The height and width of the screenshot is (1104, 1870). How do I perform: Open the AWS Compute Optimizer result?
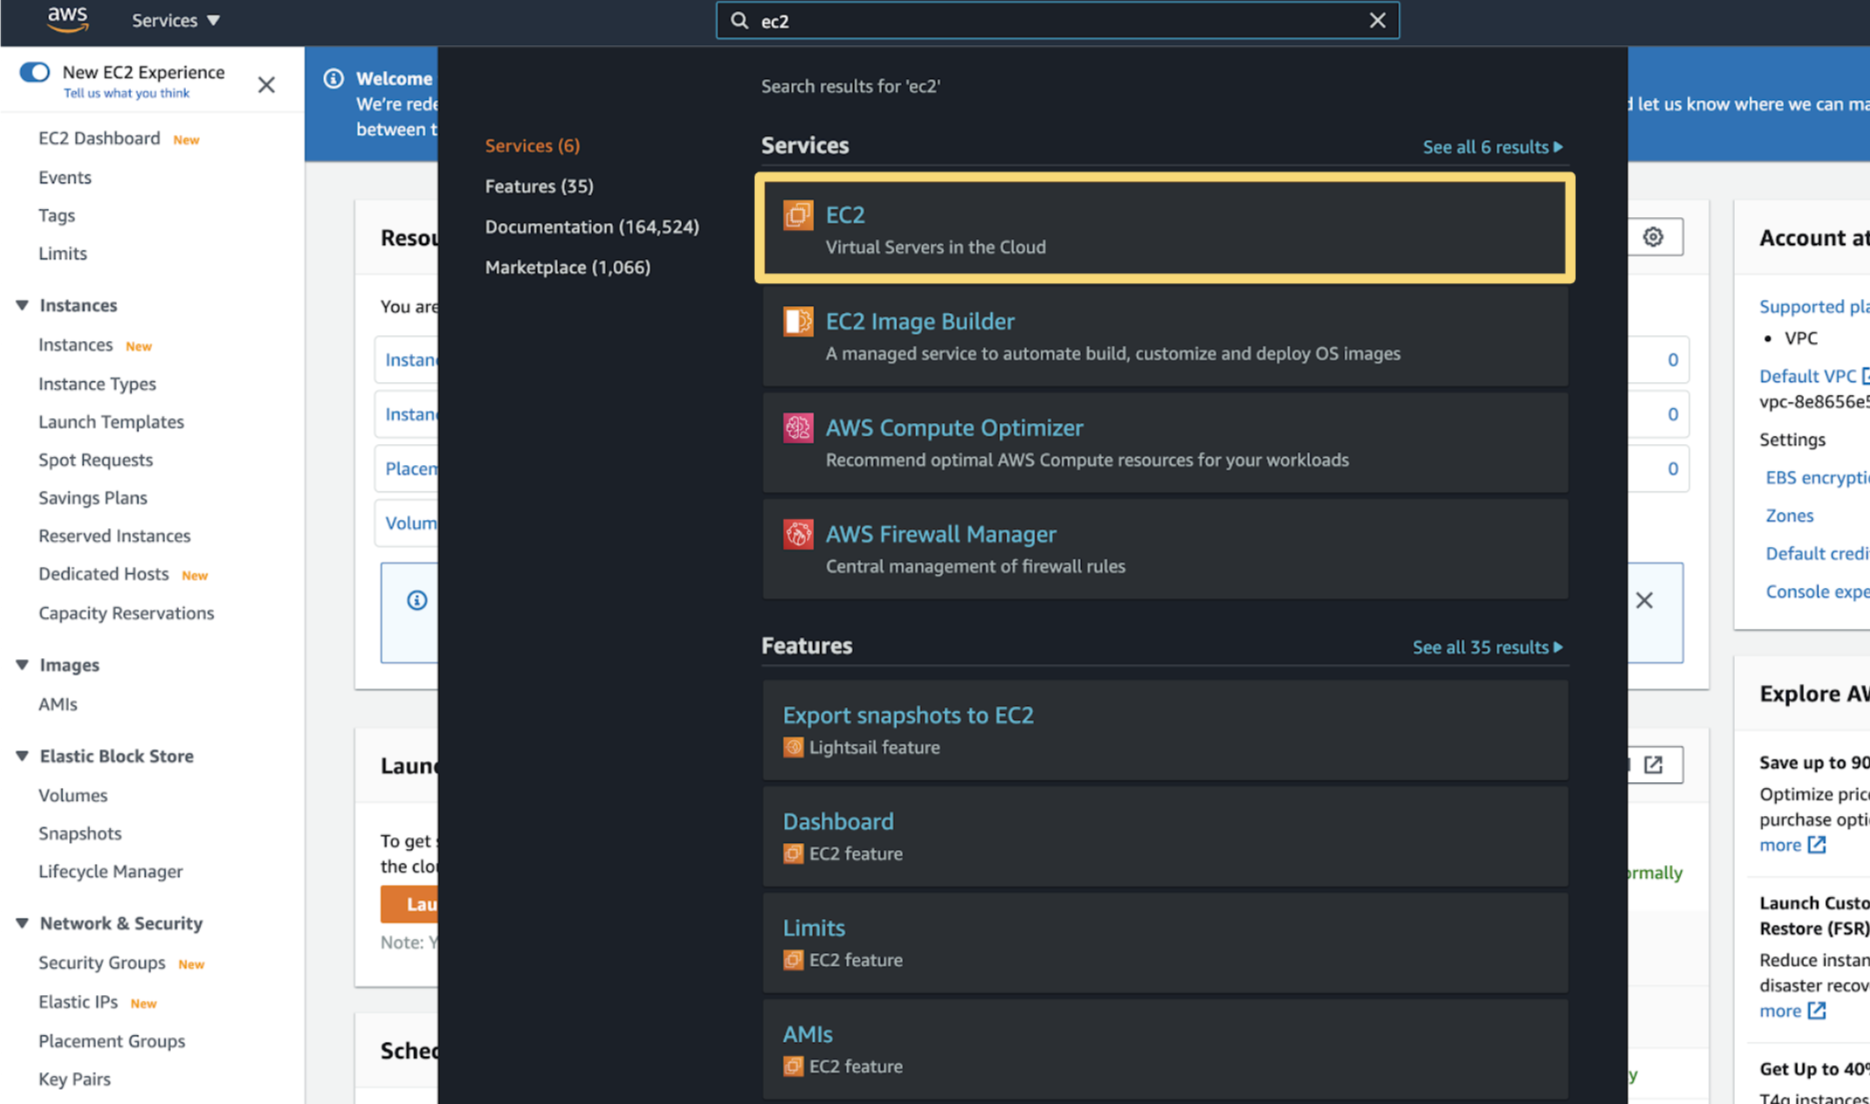point(1165,442)
